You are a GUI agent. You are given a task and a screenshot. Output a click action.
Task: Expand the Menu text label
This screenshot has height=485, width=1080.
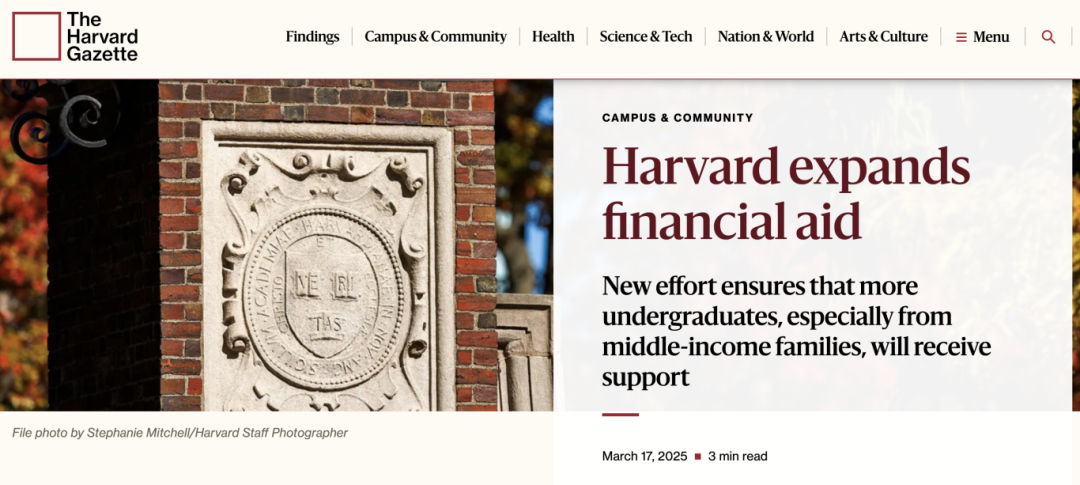click(991, 37)
